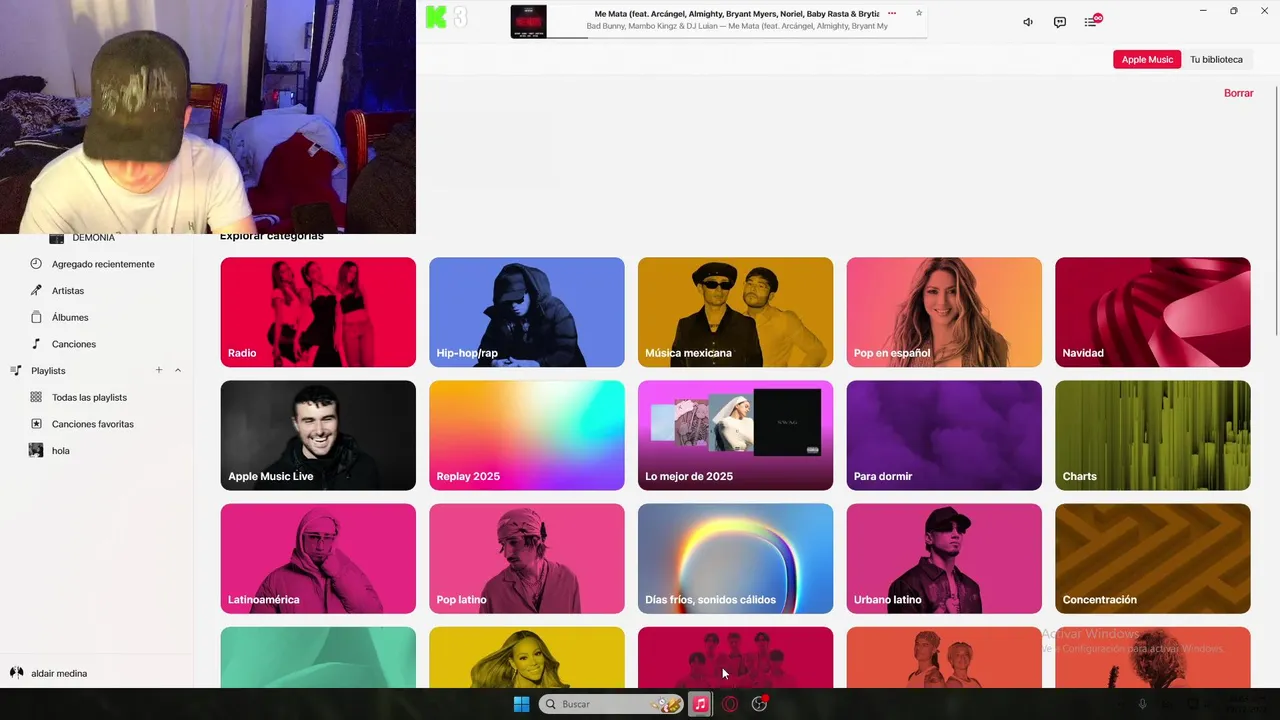The width and height of the screenshot is (1280, 720).
Task: Open the Charts category card
Action: (1153, 435)
